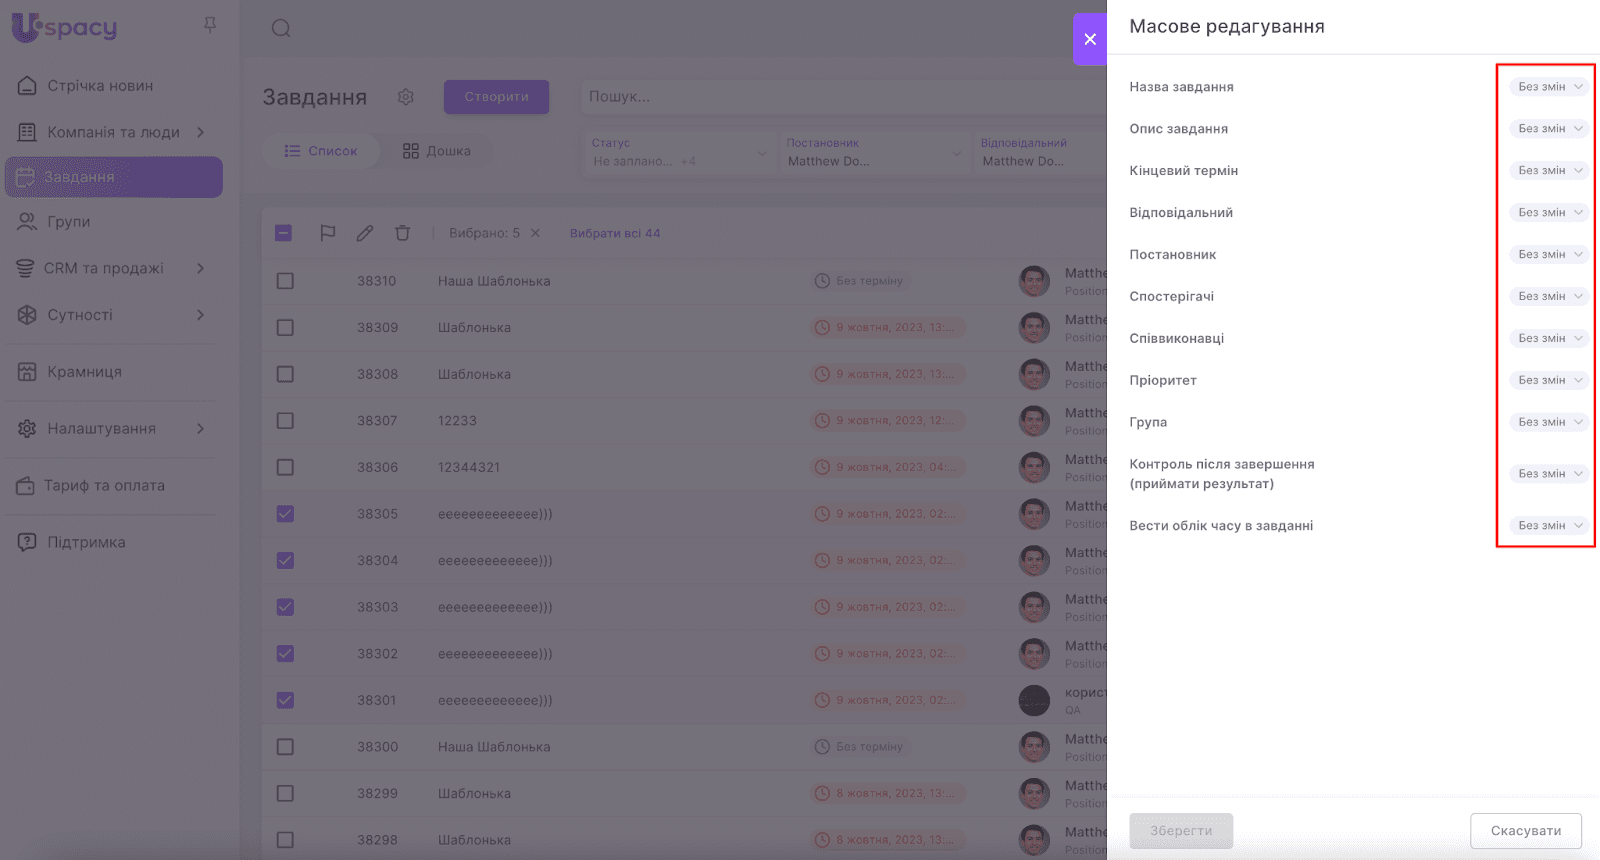
Task: Click the flag icon in the bulk toolbar
Action: (x=327, y=233)
